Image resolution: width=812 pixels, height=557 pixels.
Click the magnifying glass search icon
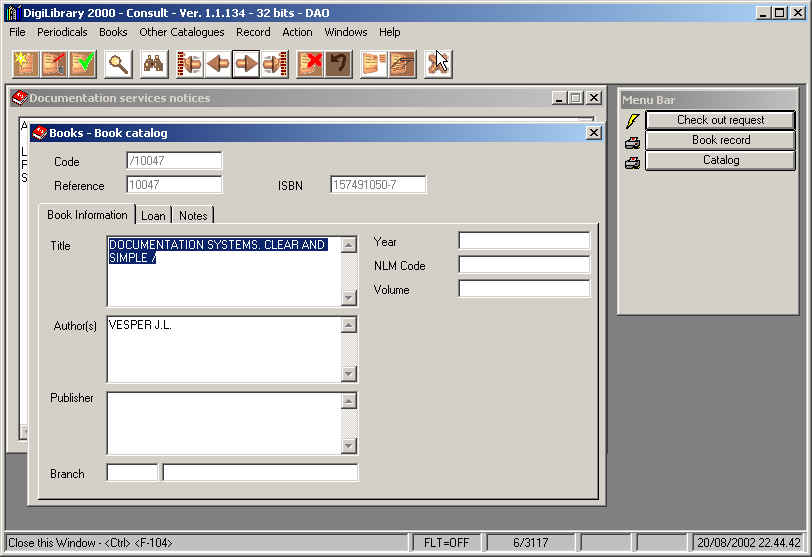click(118, 64)
